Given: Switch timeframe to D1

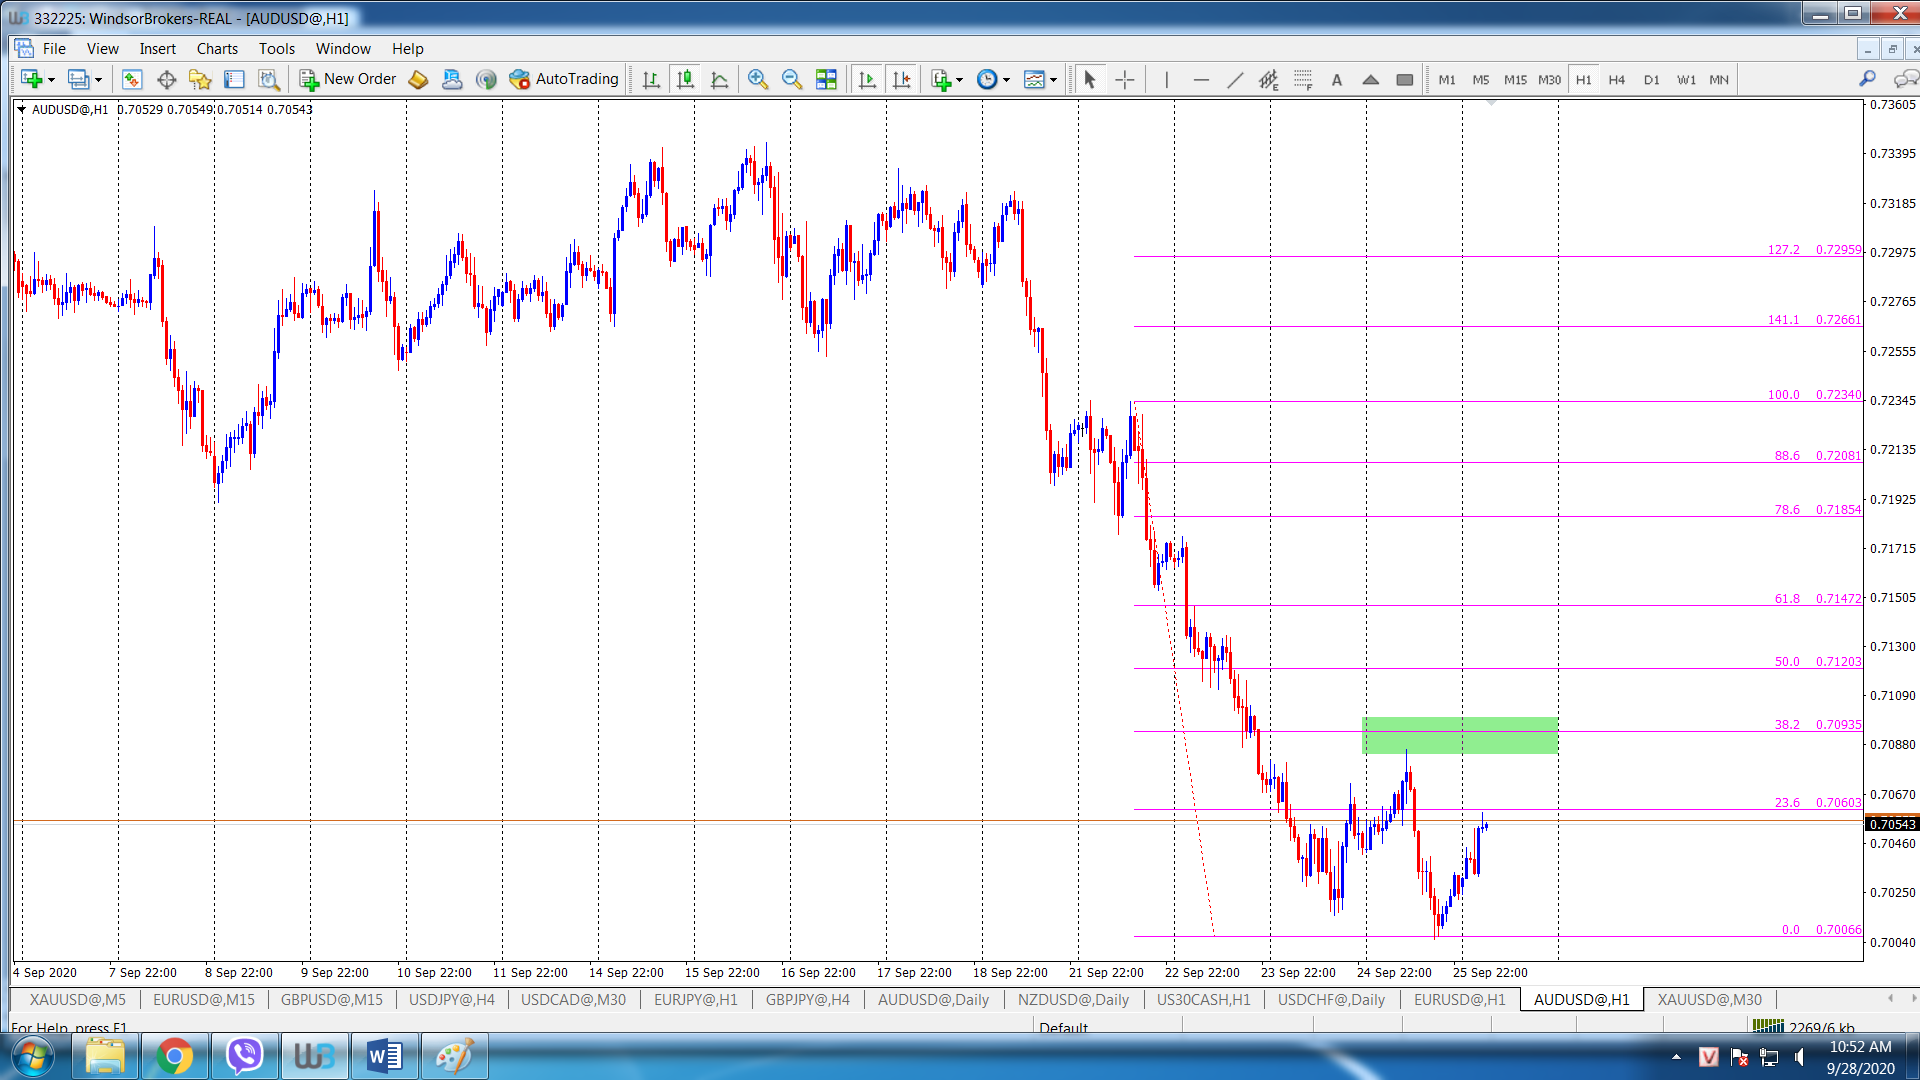Looking at the screenshot, I should coord(1651,79).
